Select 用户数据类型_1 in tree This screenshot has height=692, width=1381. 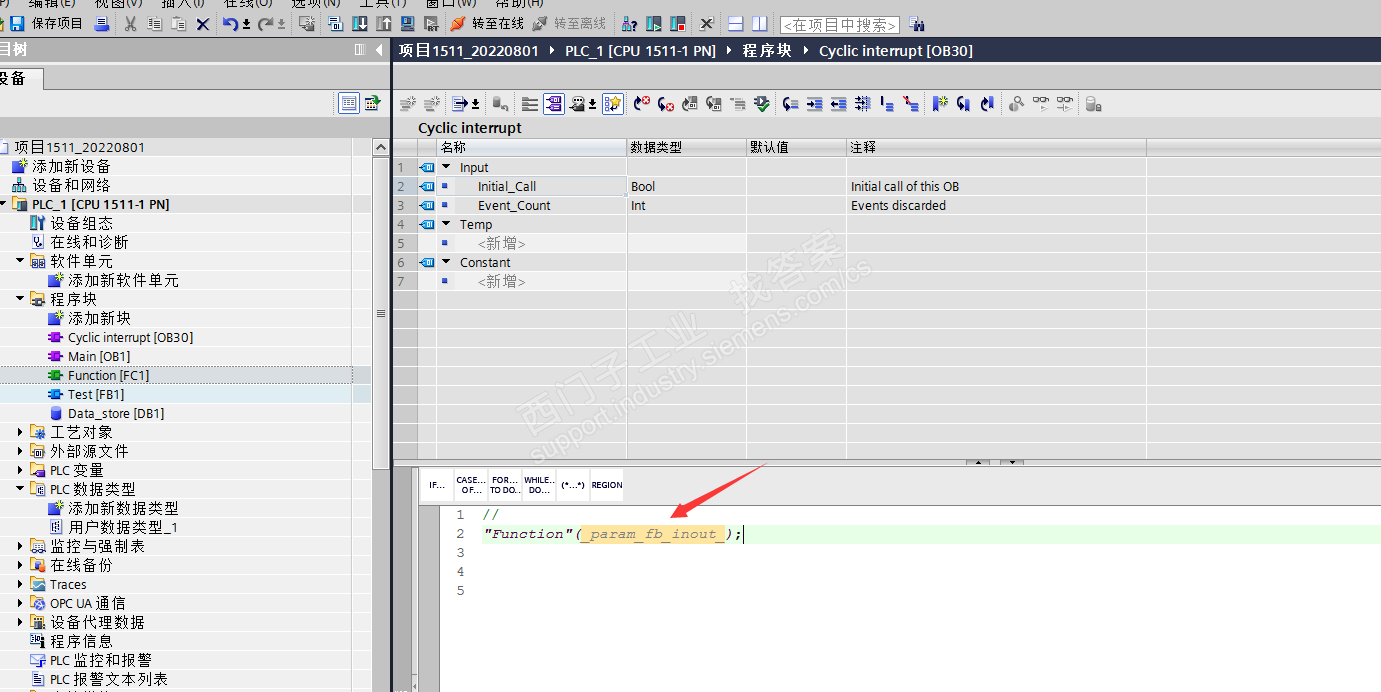123,527
